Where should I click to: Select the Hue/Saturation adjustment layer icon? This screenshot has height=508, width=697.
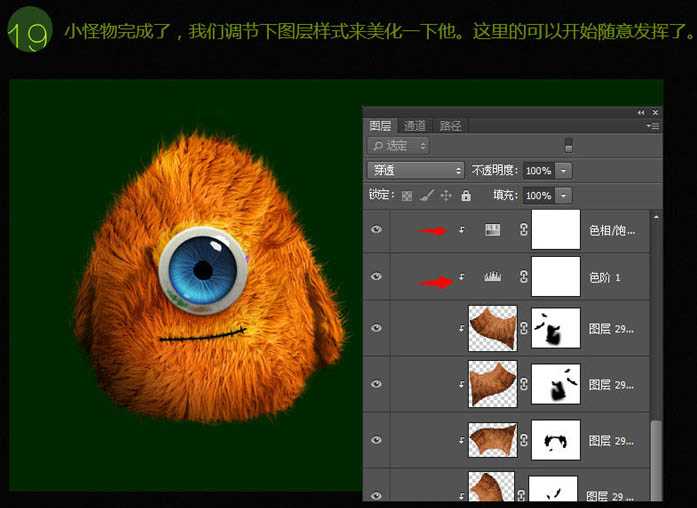pos(492,230)
